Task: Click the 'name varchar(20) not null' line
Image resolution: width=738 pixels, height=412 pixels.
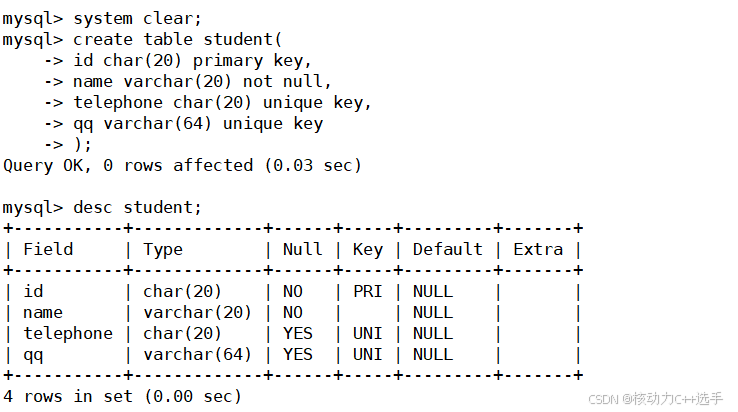Action: (x=202, y=82)
